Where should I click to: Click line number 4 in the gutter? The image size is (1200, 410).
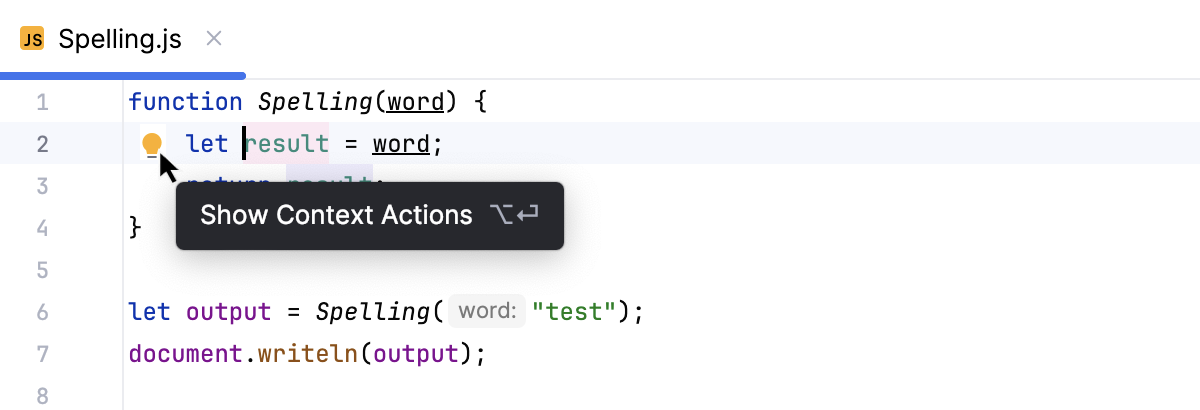pyautogui.click(x=42, y=228)
